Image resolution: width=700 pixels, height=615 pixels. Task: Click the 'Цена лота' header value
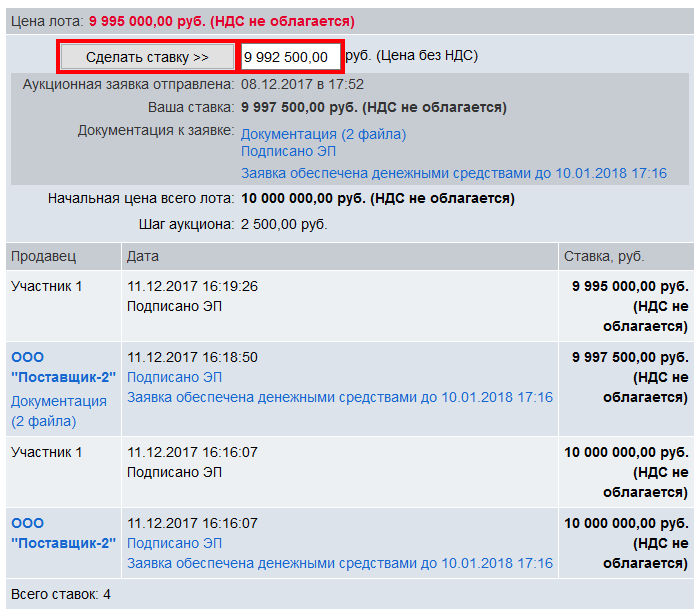point(221,21)
